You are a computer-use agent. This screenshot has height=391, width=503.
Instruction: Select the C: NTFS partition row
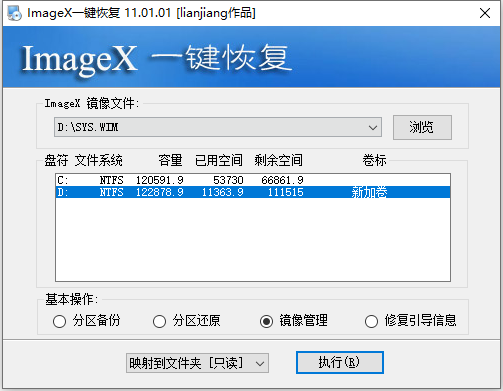253,180
